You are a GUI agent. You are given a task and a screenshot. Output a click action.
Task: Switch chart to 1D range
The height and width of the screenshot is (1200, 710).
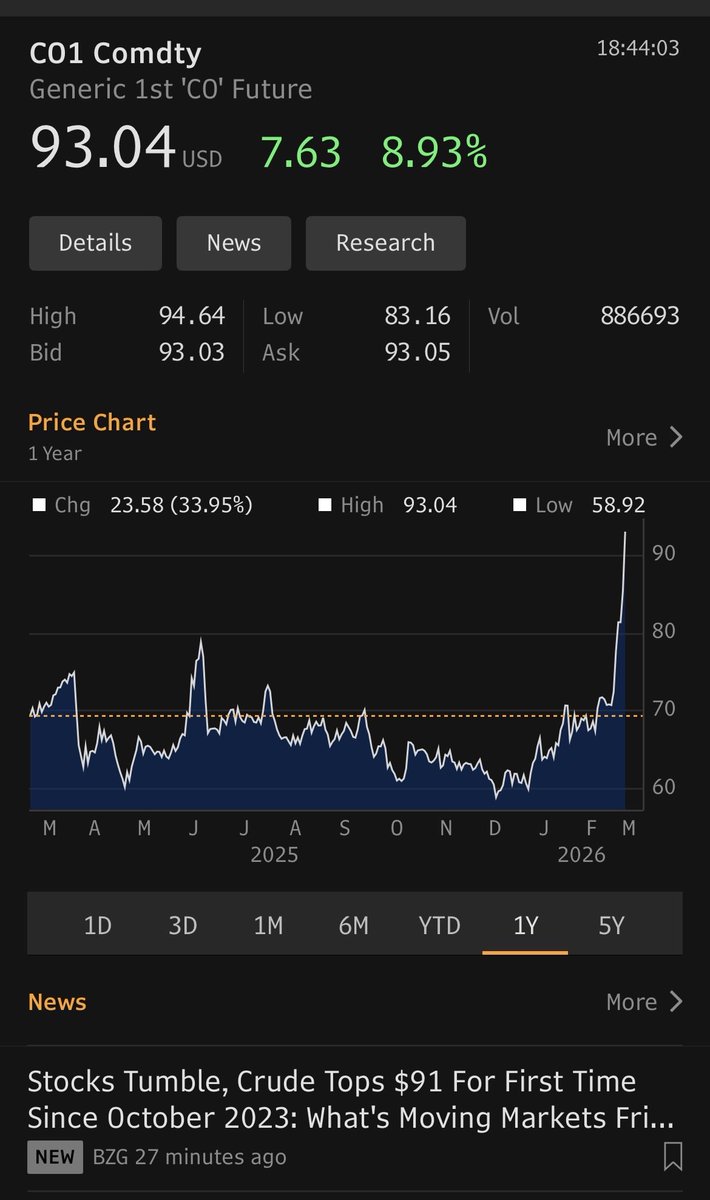coord(97,925)
